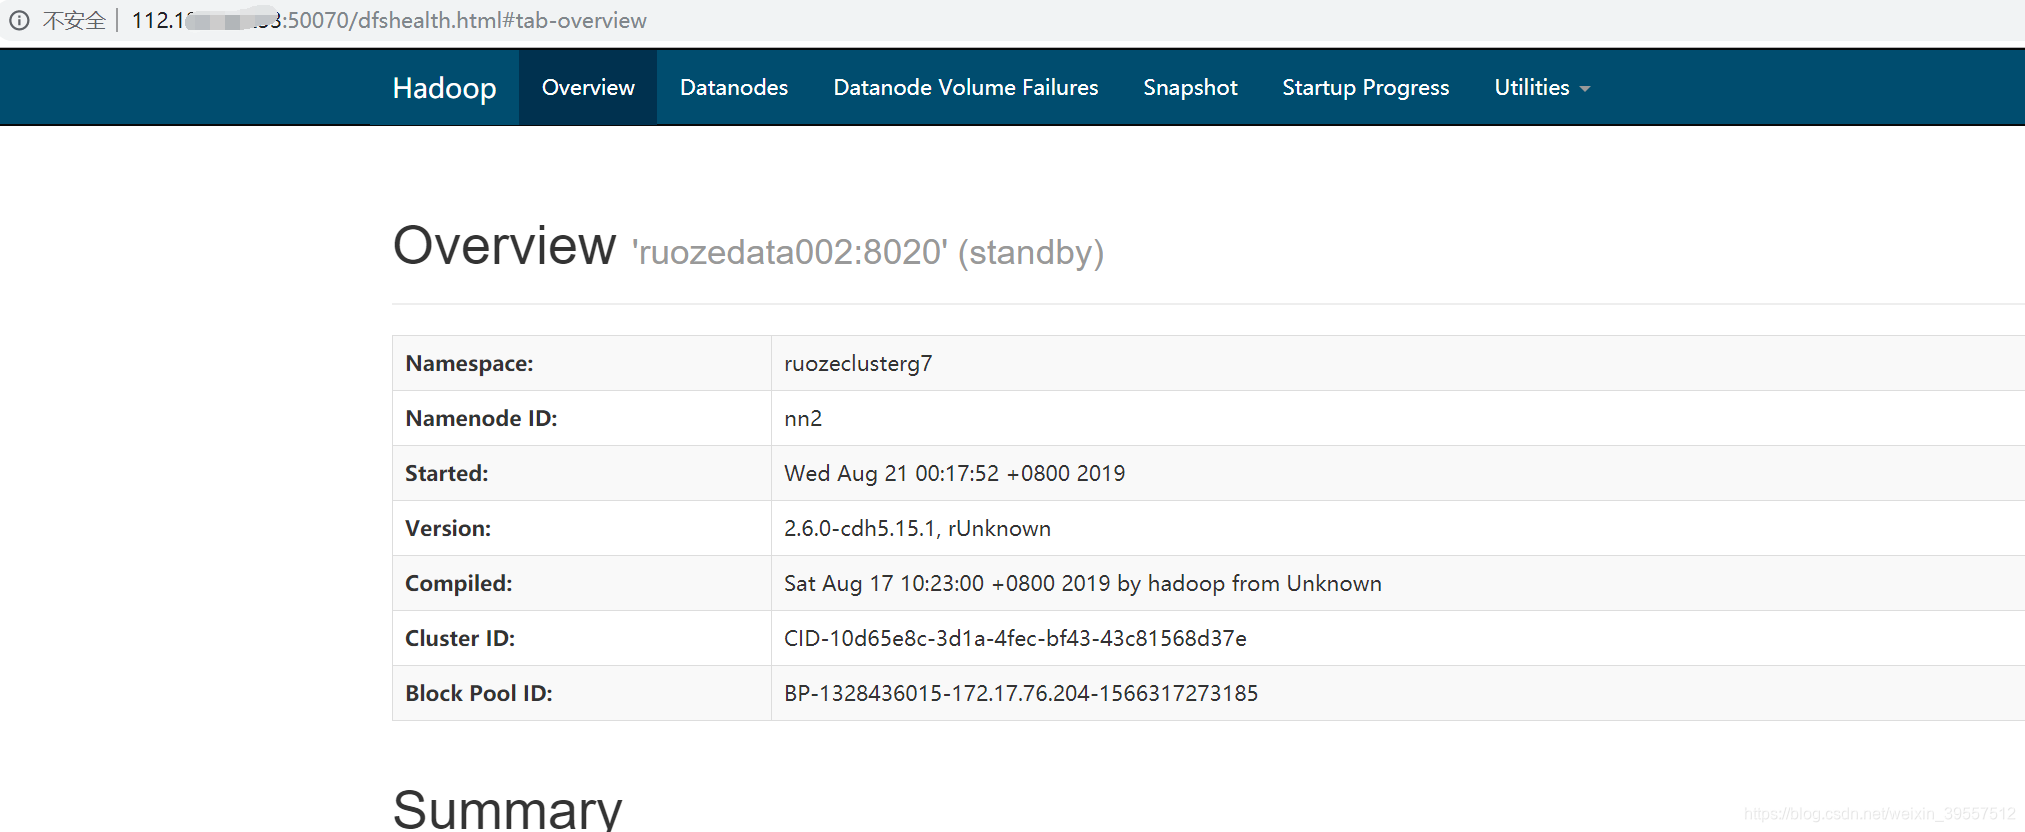2025x832 pixels.
Task: Go to the Snapshot tab
Action: 1190,88
